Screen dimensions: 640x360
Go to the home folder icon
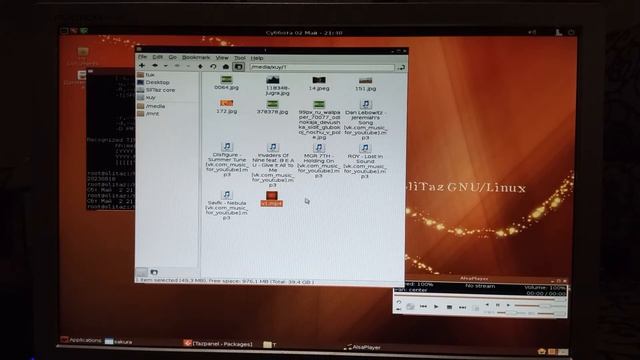tap(225, 67)
